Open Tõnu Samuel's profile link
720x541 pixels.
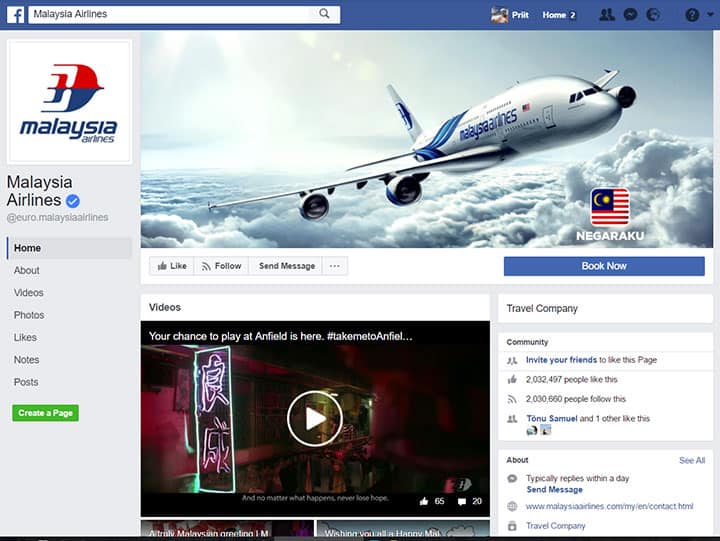(552, 418)
